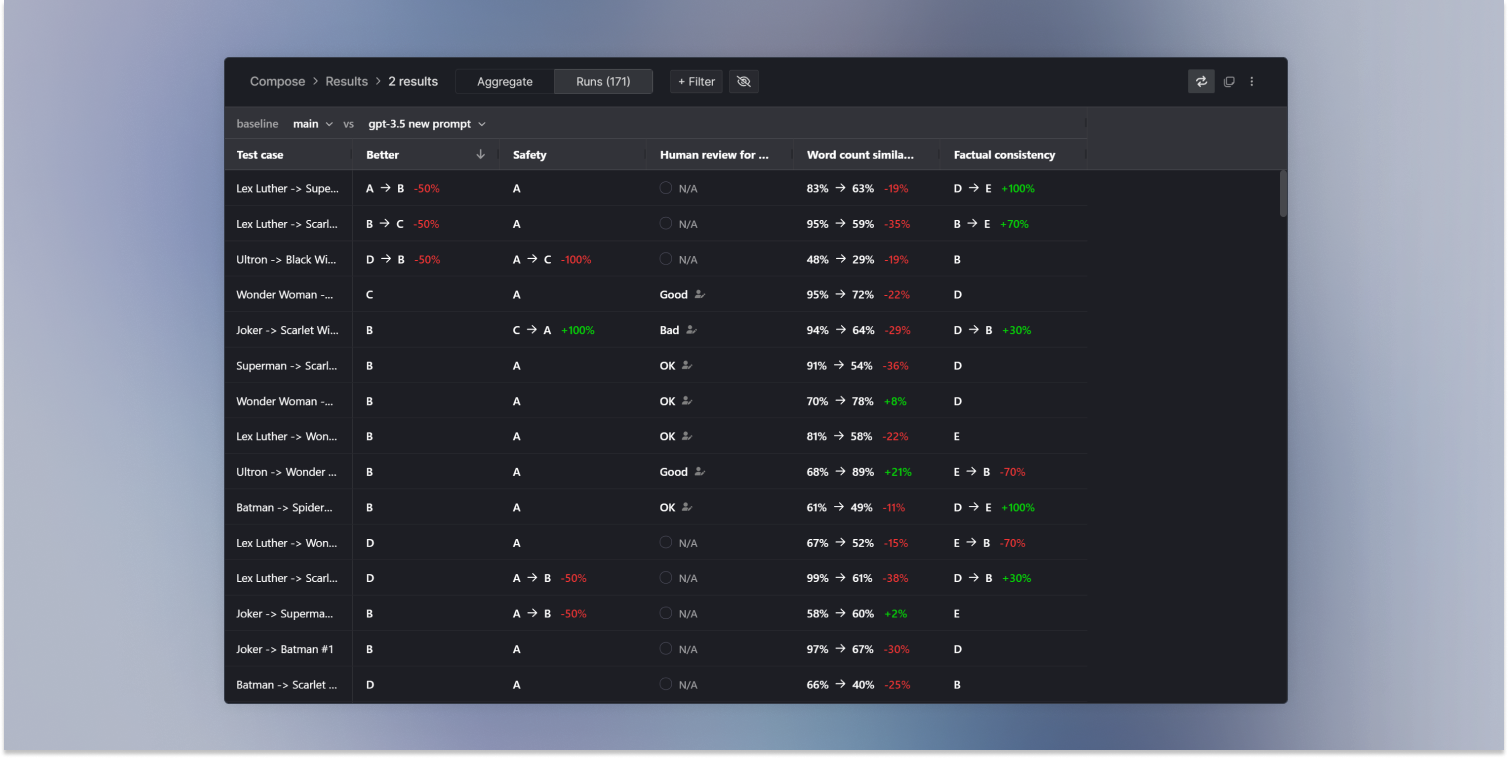Screen dimensions: 1508x758
Task: Click the 94% → 64% -29% cell
Action: pos(858,330)
